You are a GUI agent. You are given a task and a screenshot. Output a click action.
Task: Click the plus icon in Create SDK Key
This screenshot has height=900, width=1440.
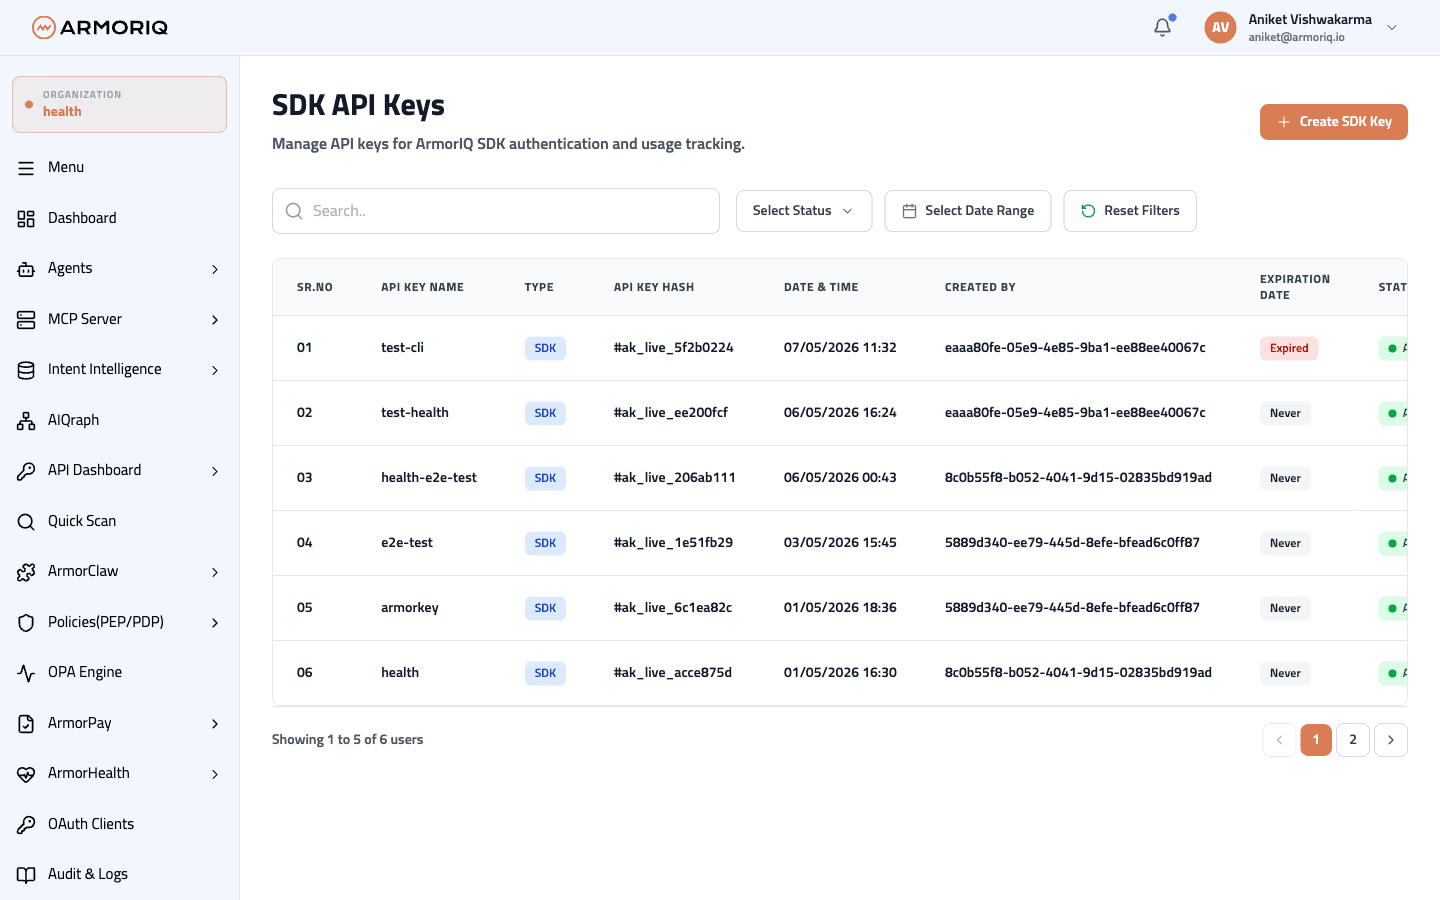pyautogui.click(x=1284, y=122)
